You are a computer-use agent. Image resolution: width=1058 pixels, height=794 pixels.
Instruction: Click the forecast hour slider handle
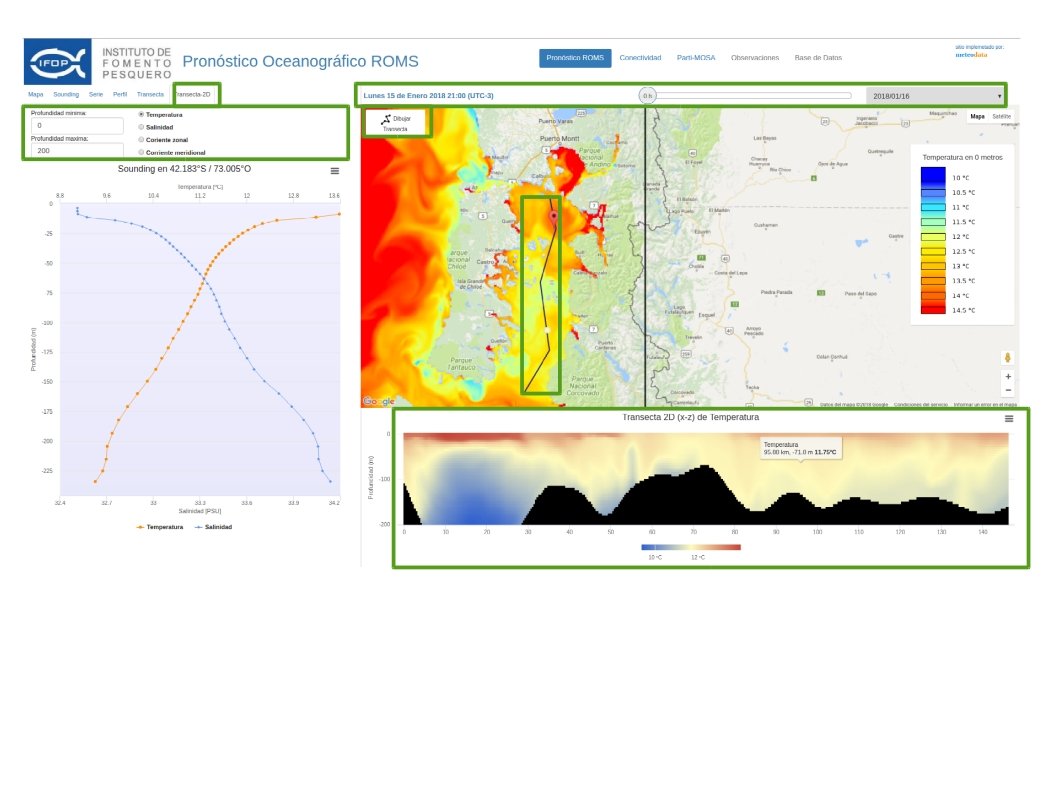pos(647,96)
